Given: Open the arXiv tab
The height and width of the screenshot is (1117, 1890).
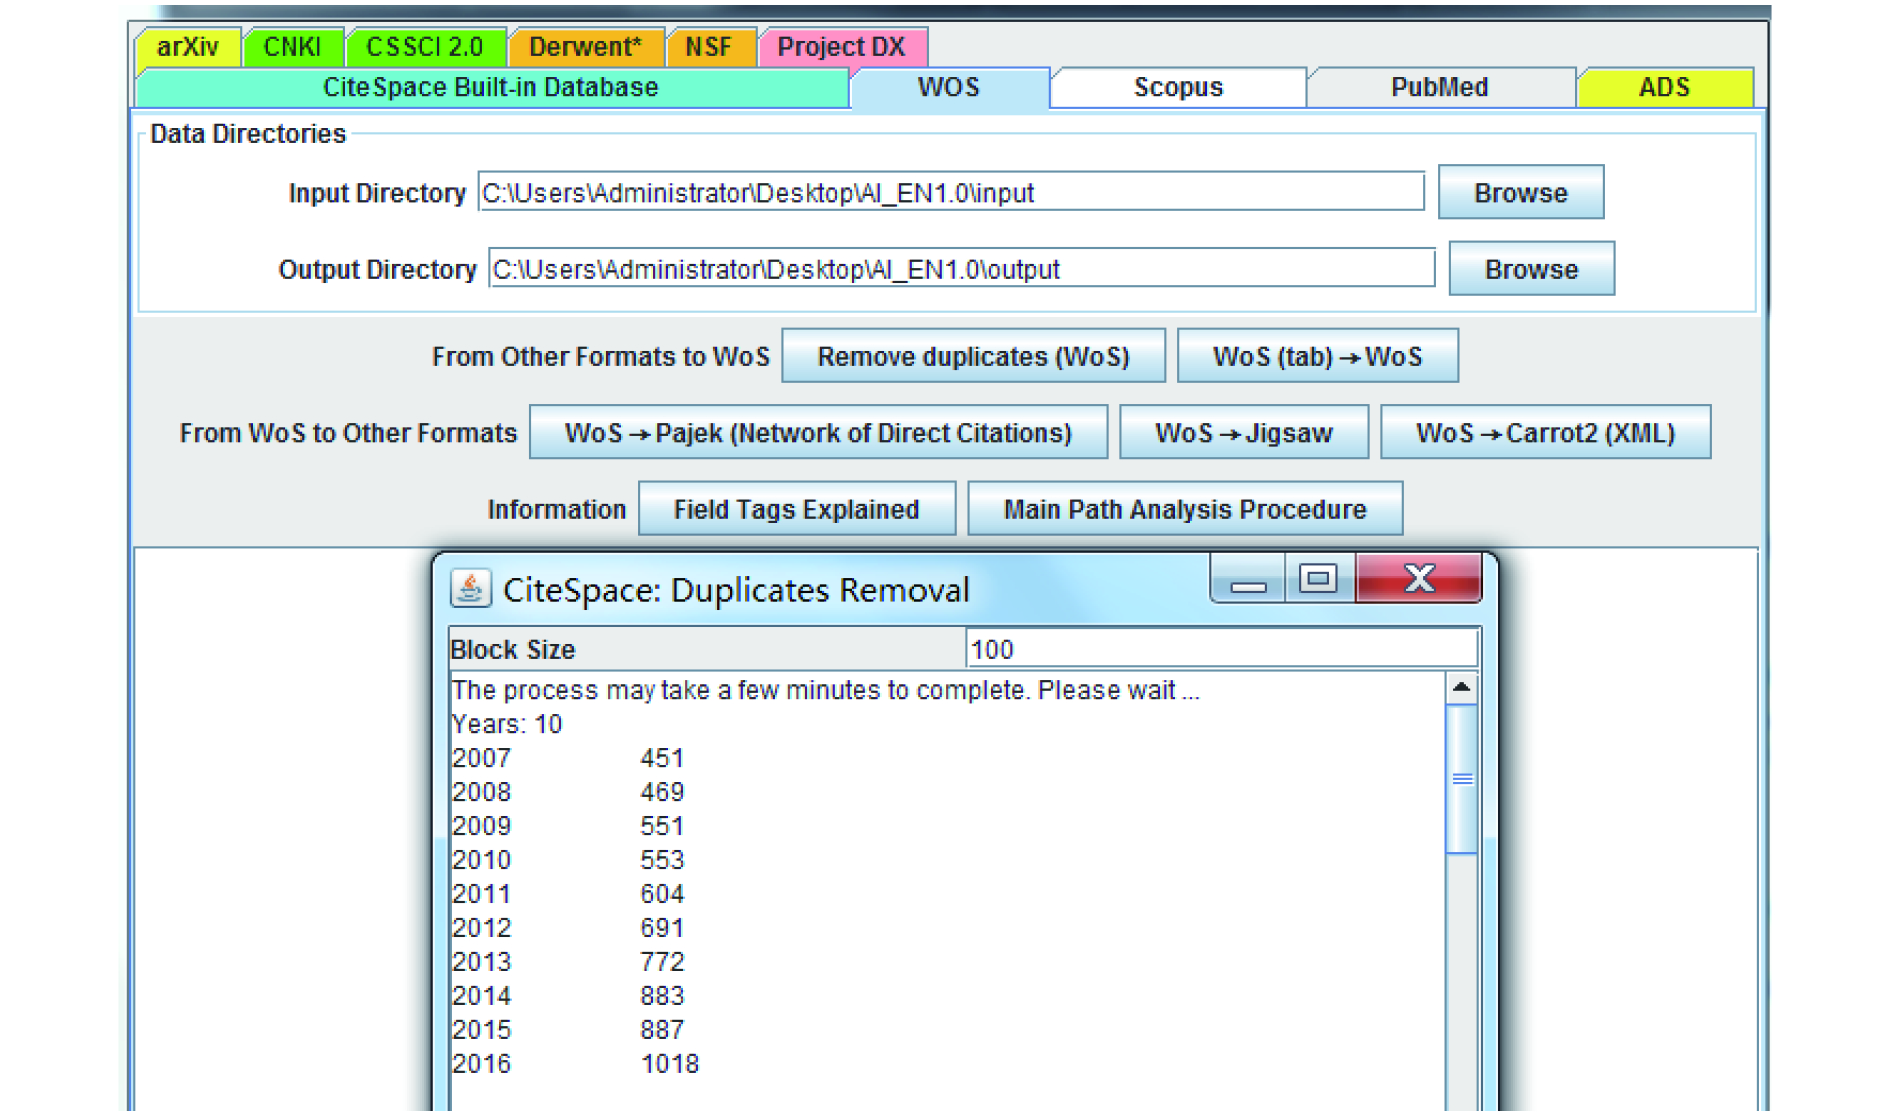Looking at the screenshot, I should point(187,47).
